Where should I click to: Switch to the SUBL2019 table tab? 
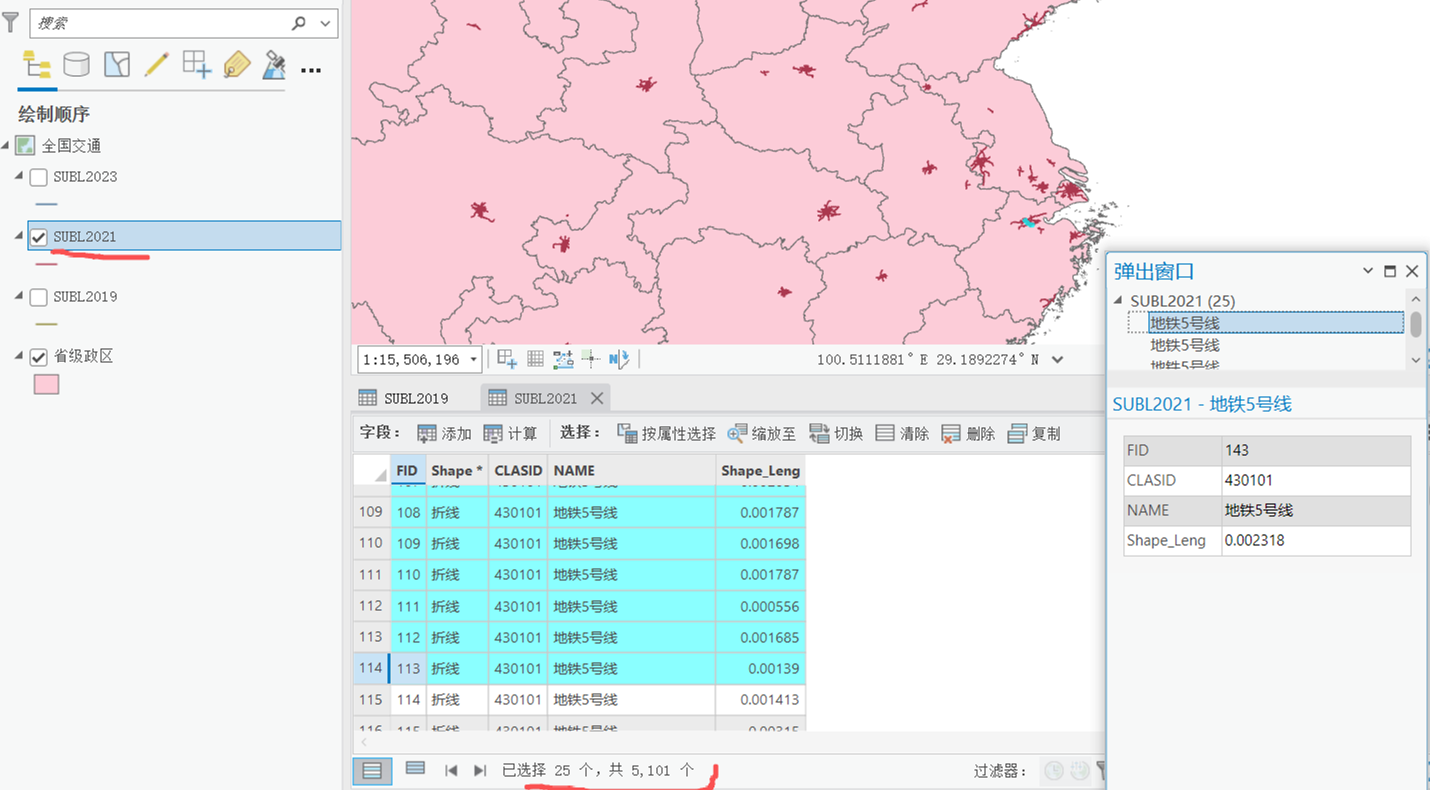[x=404, y=398]
